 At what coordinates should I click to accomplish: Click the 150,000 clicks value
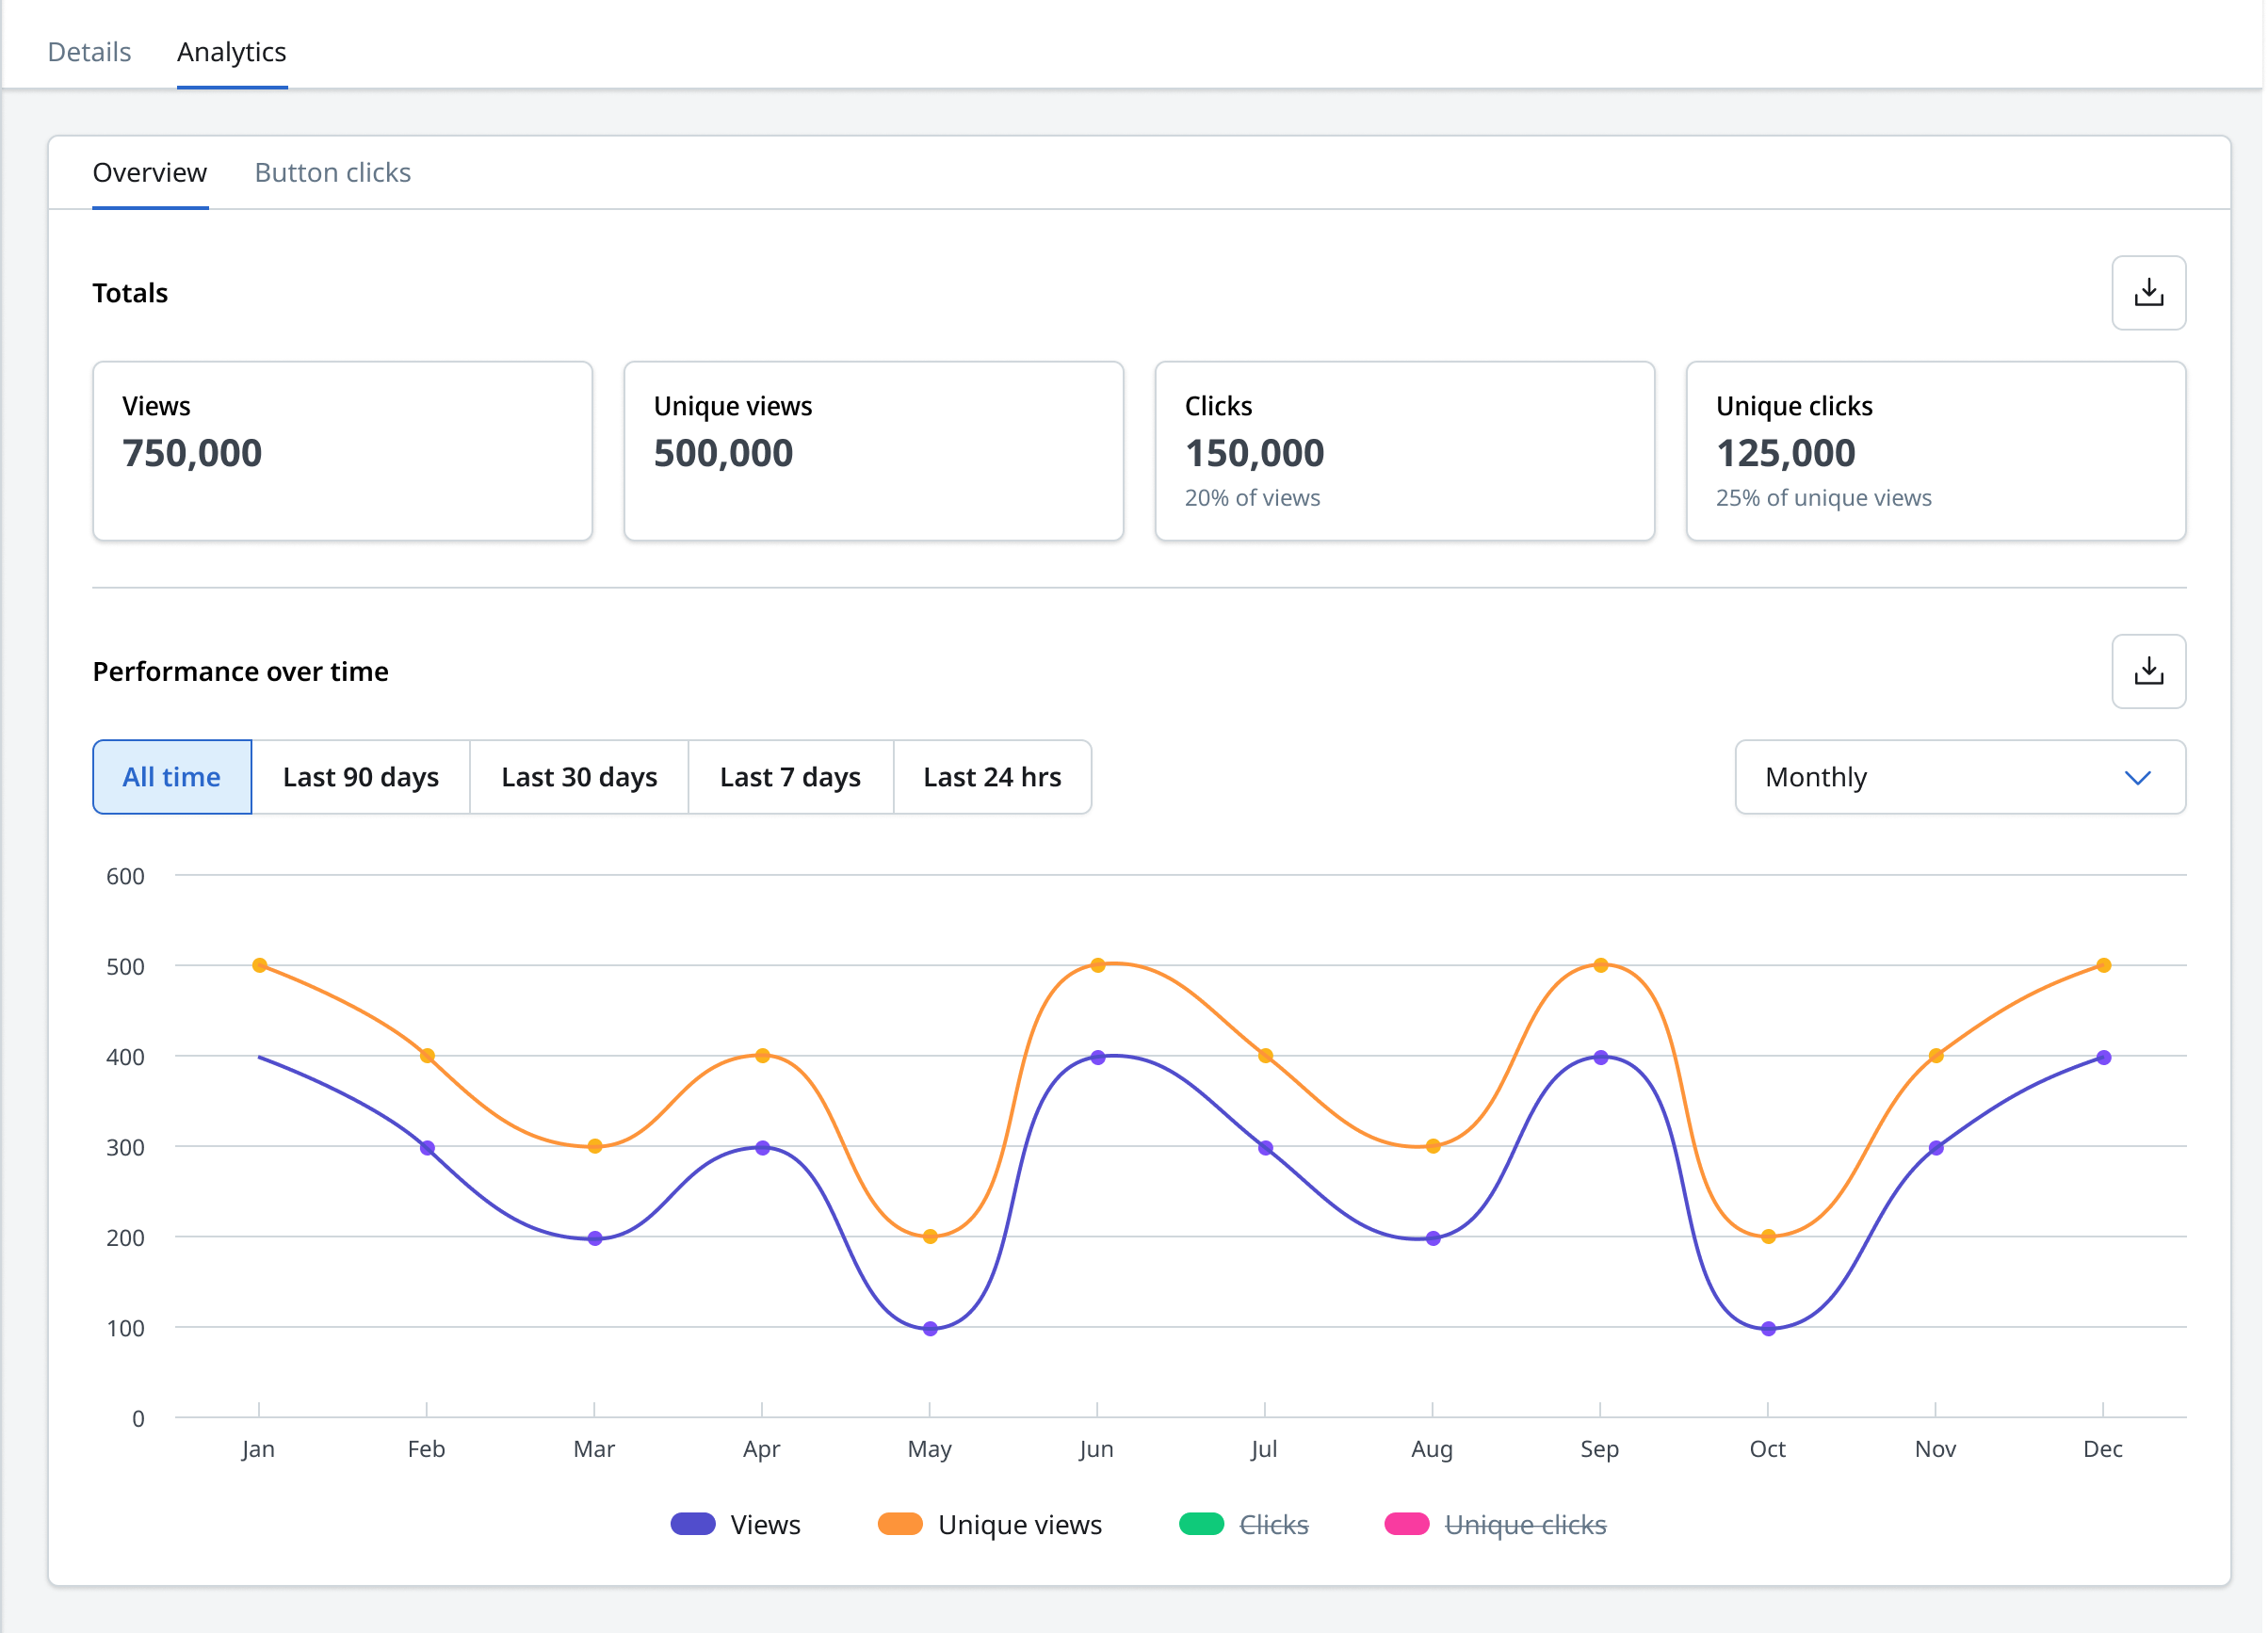(1254, 453)
